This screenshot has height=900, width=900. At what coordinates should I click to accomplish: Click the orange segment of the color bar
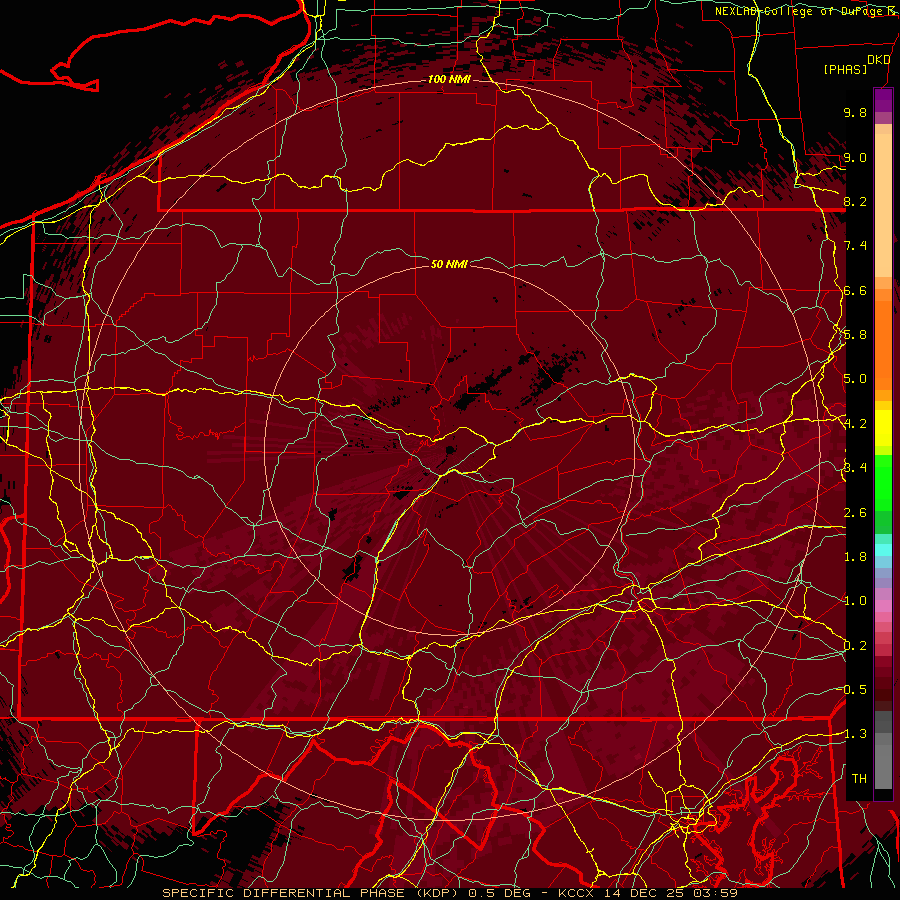pos(883,344)
